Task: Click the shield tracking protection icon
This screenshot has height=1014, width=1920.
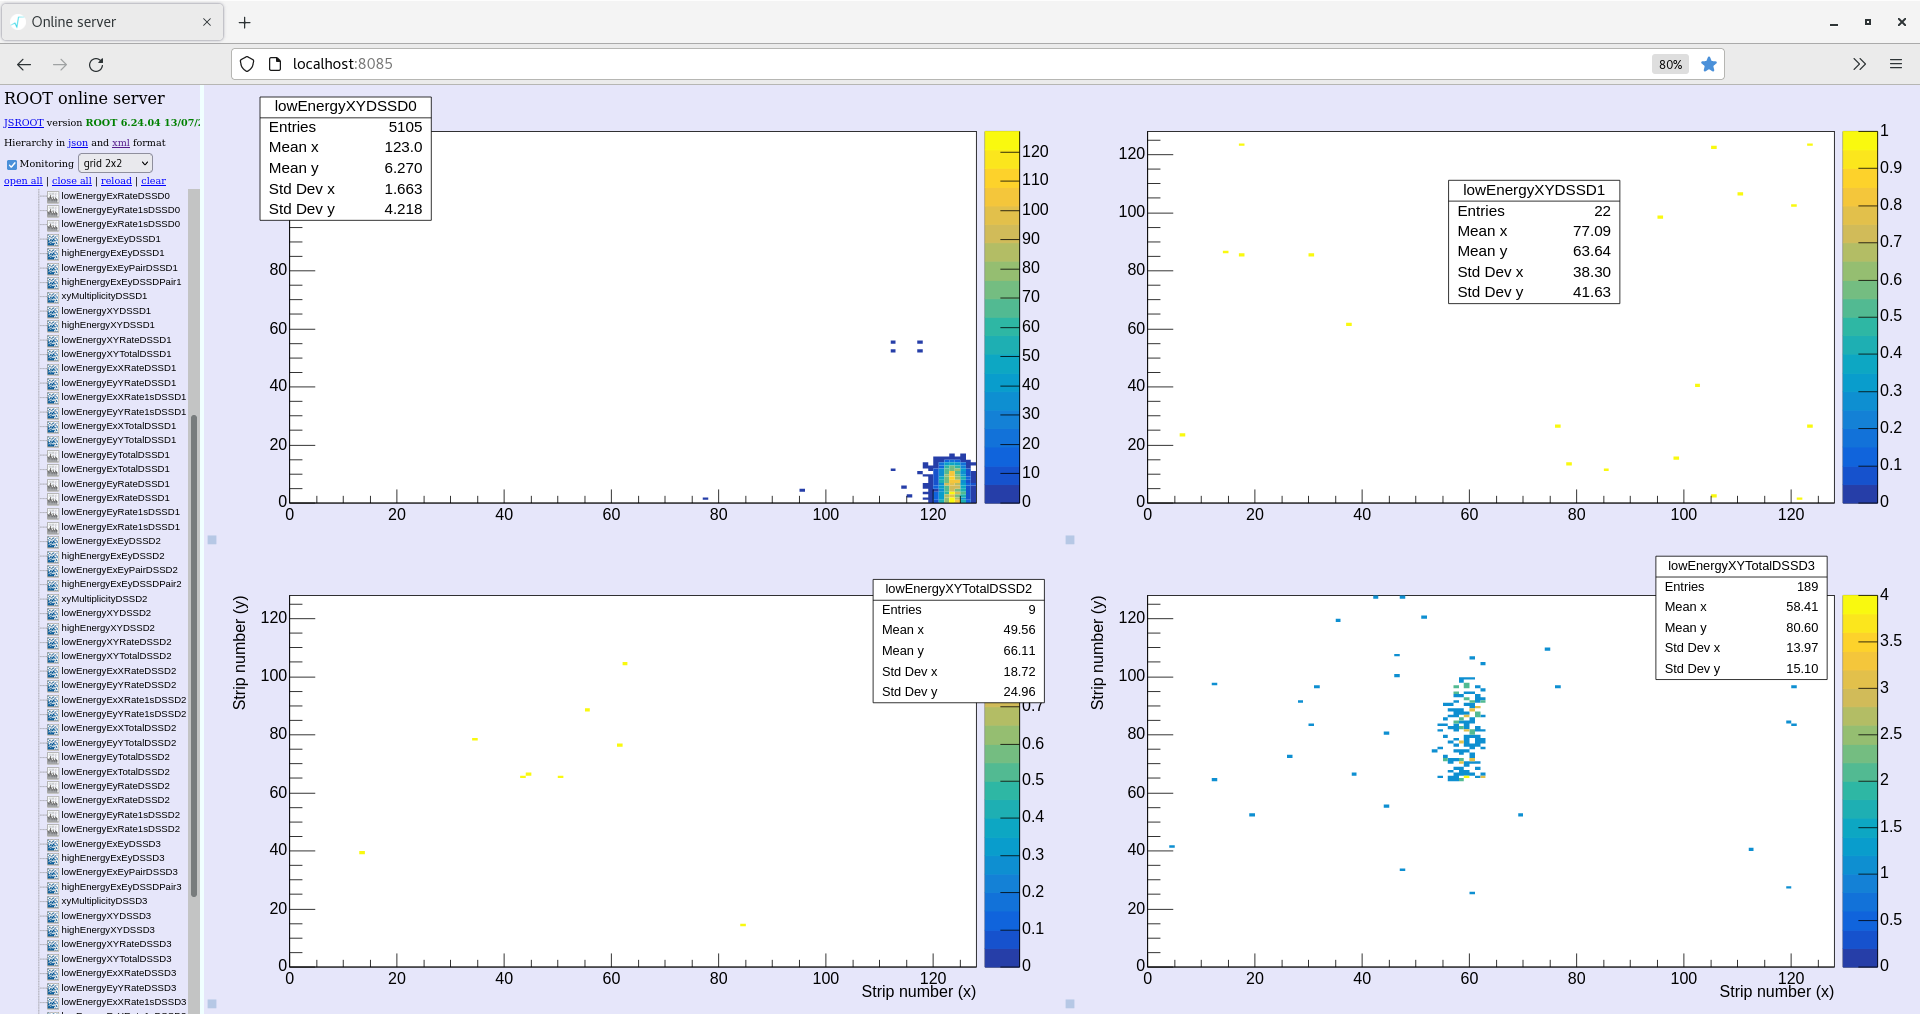Action: coord(247,64)
